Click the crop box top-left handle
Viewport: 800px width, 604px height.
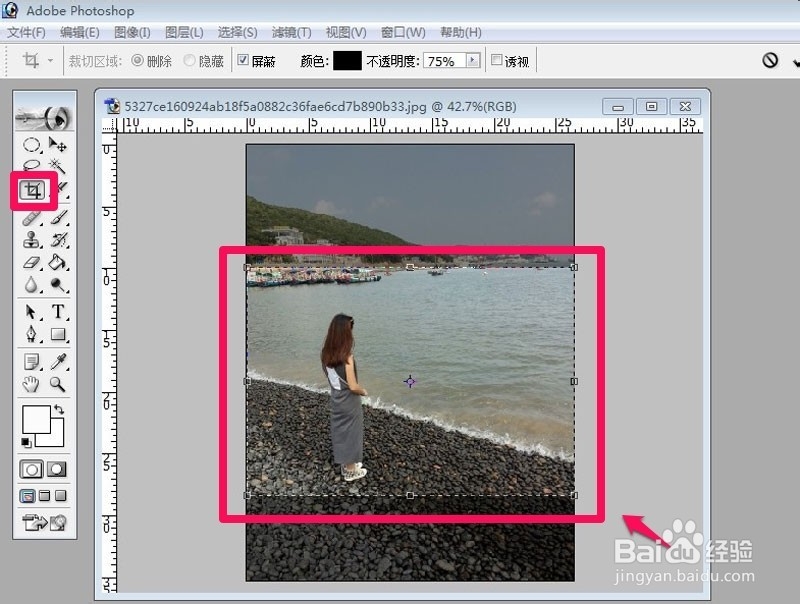click(x=247, y=267)
